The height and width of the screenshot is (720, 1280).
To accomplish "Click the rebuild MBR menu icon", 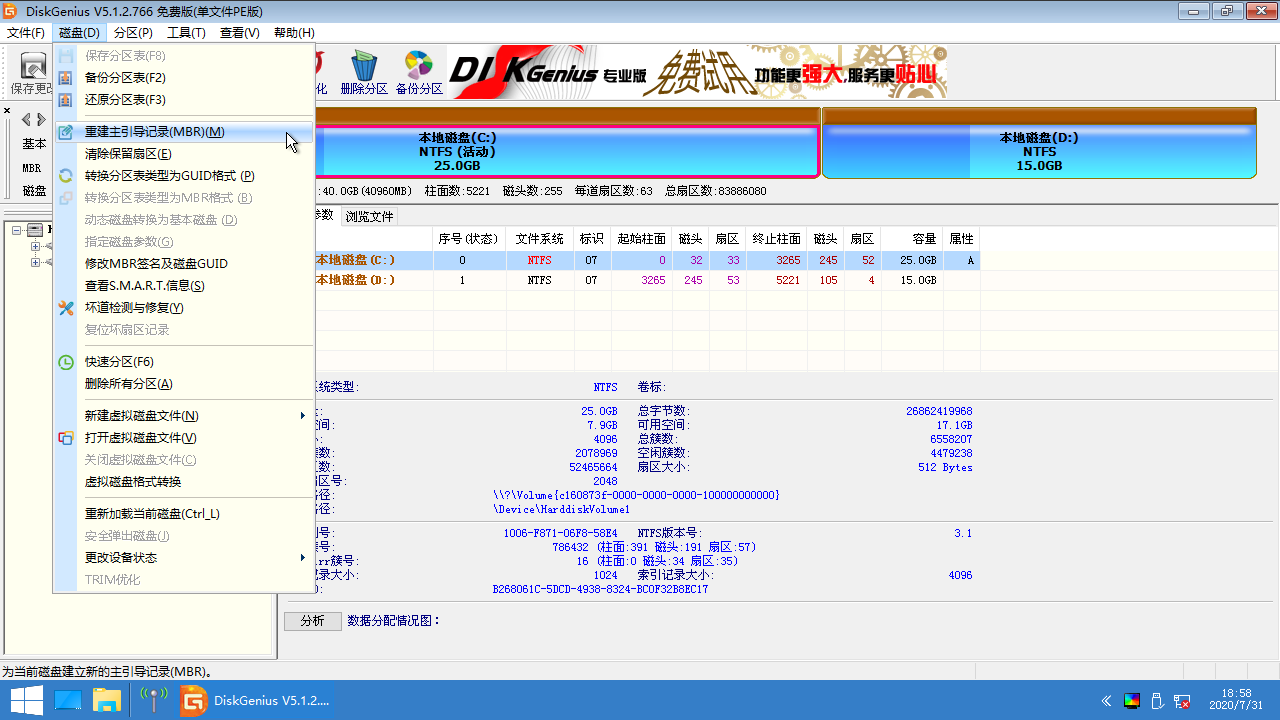I will pos(66,132).
